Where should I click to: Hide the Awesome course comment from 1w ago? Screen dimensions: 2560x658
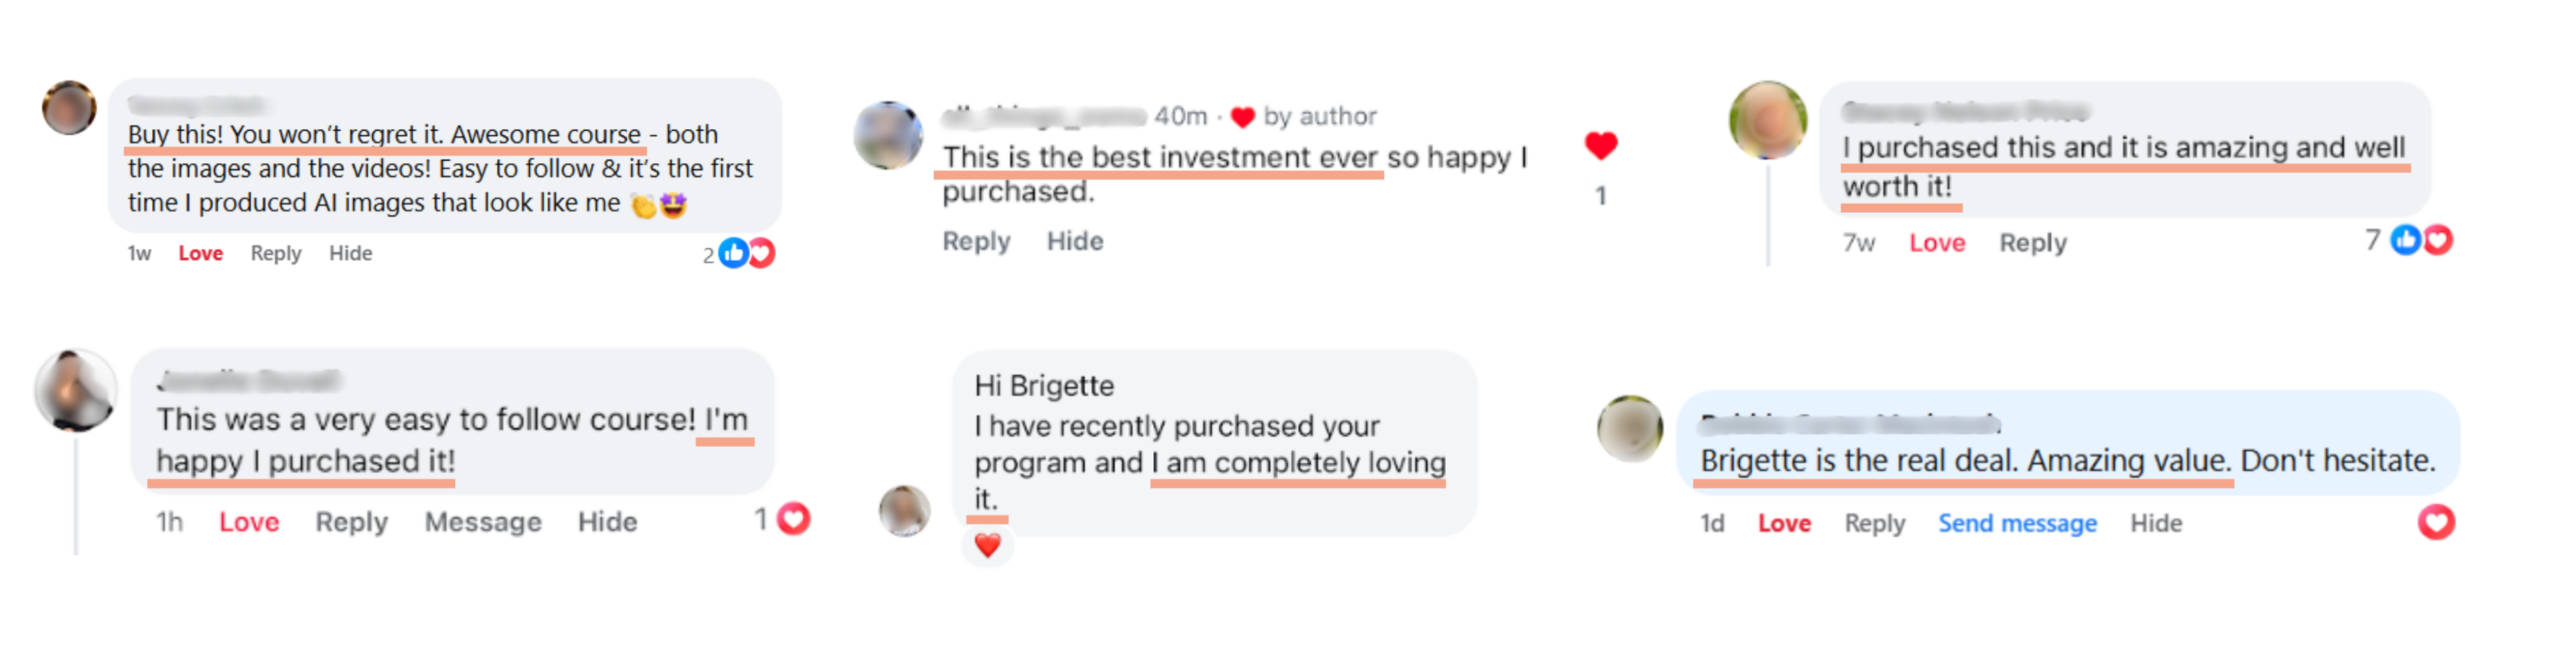[350, 253]
